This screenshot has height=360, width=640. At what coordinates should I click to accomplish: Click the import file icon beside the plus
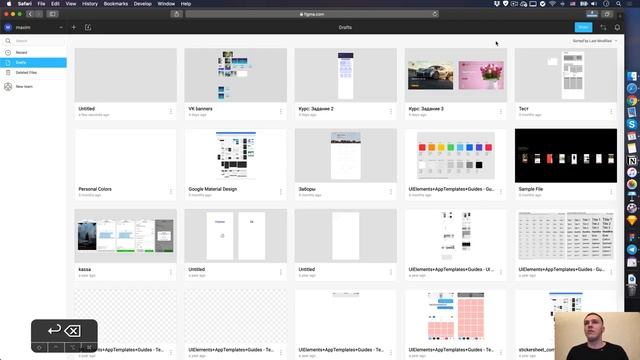[88, 27]
